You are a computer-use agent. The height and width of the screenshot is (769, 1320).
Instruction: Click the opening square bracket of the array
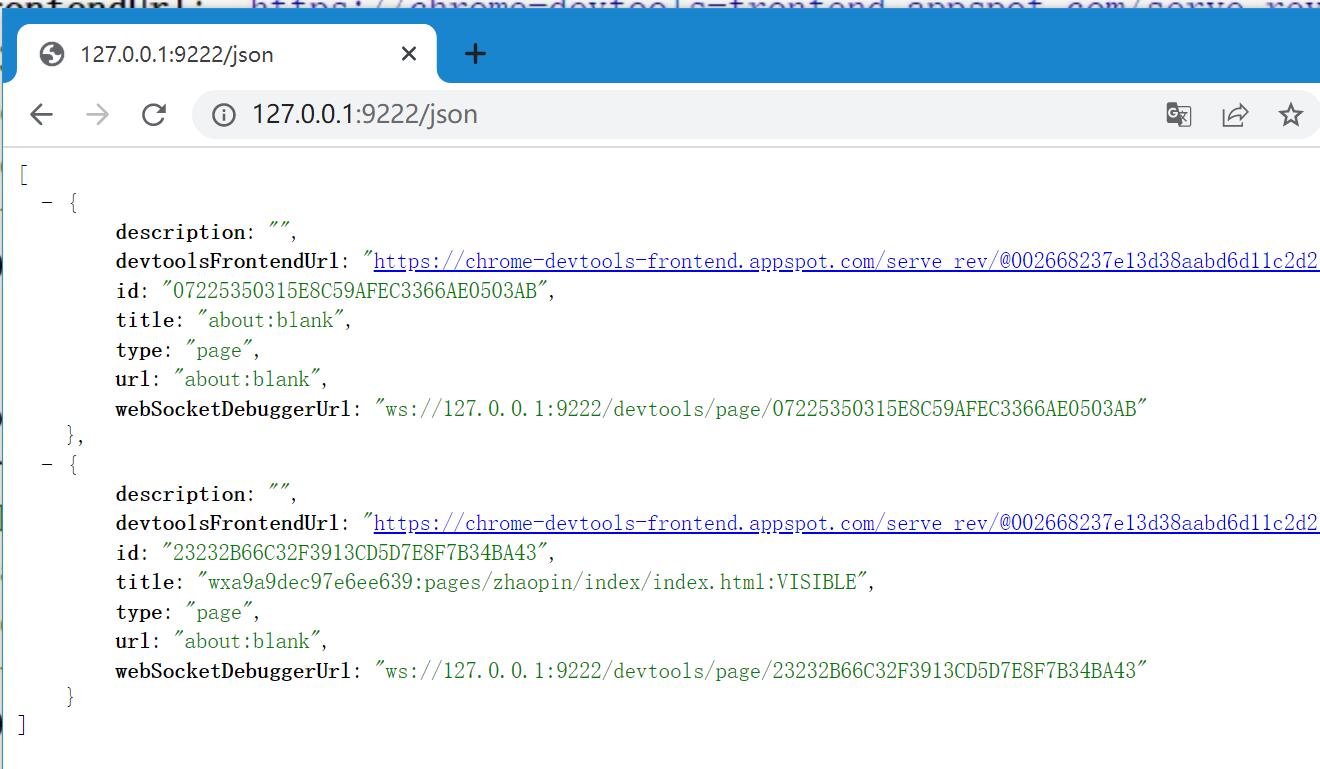(x=23, y=174)
